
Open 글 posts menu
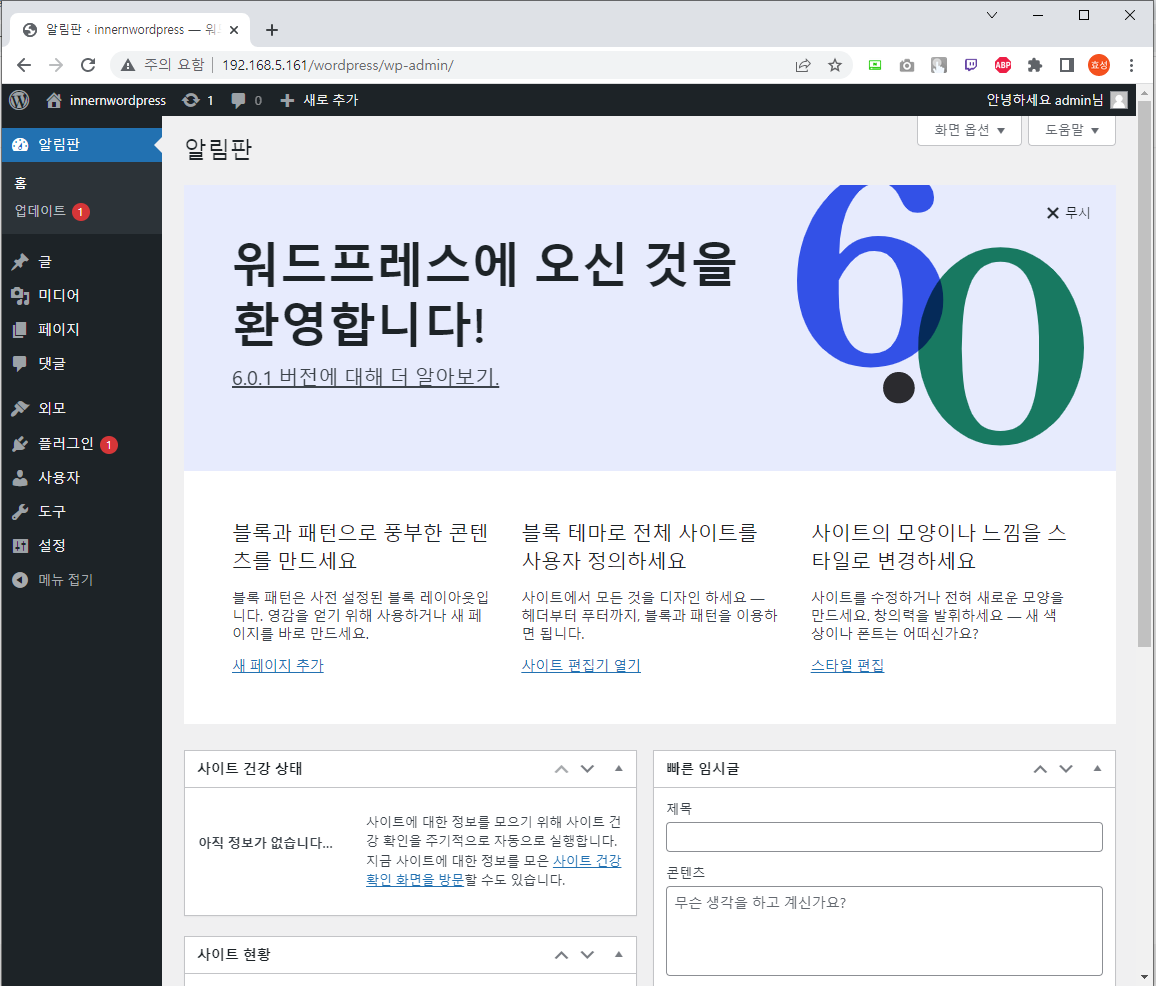coord(81,262)
